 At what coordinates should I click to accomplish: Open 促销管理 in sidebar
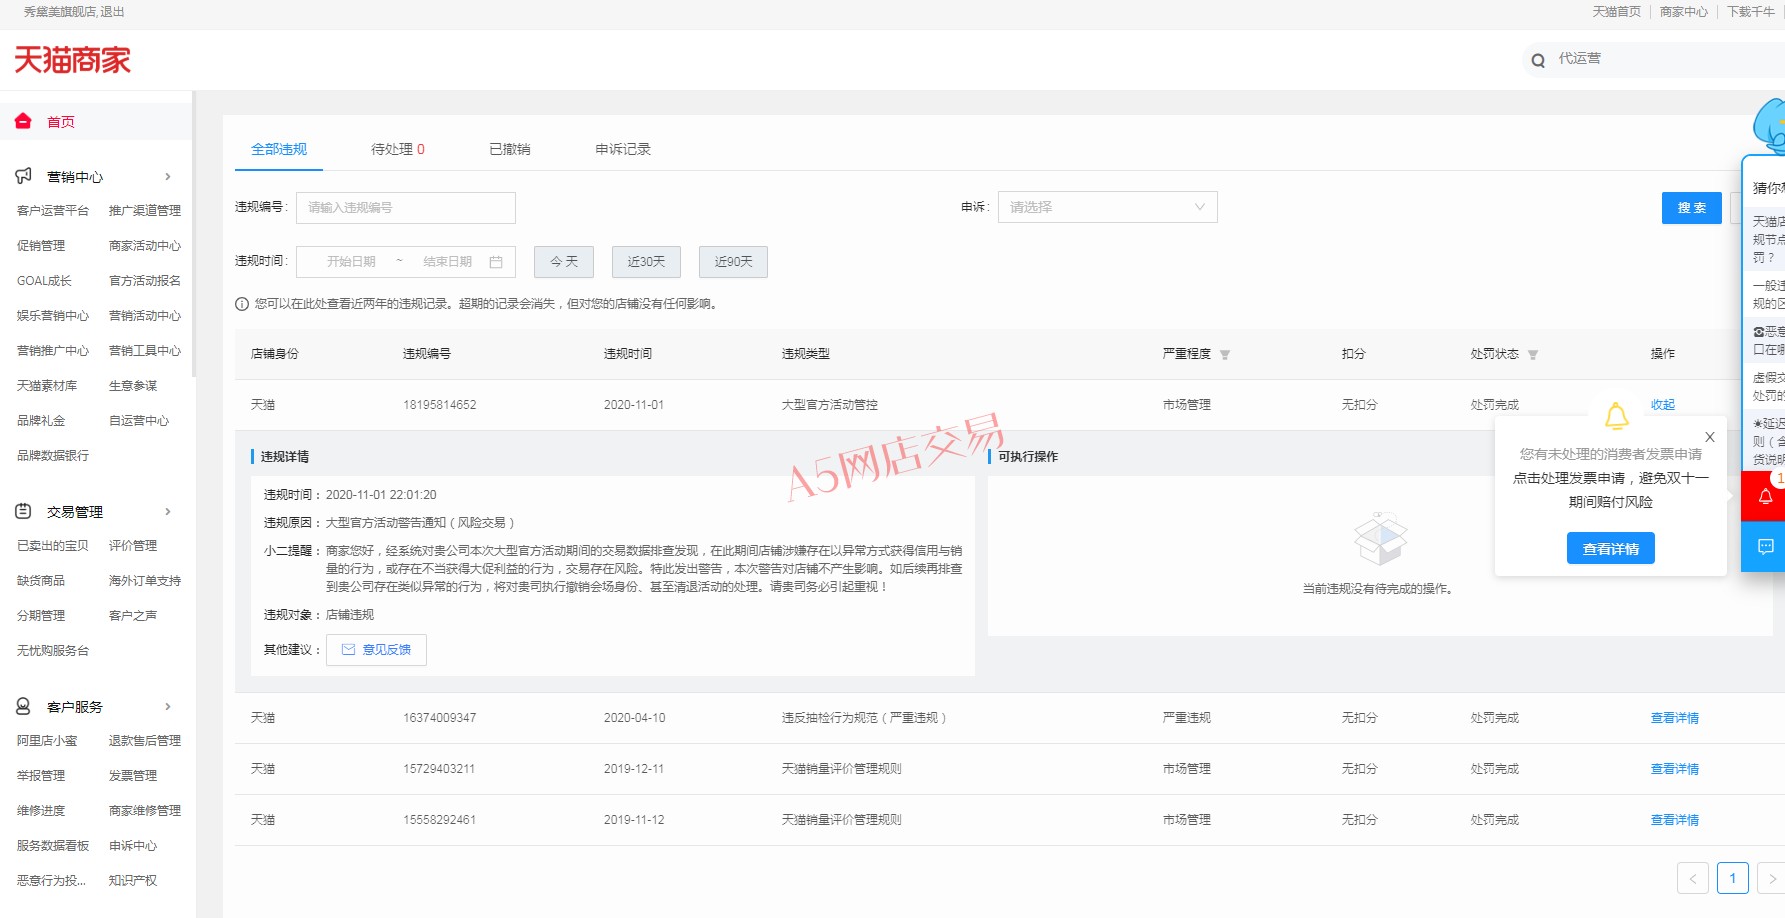(41, 246)
